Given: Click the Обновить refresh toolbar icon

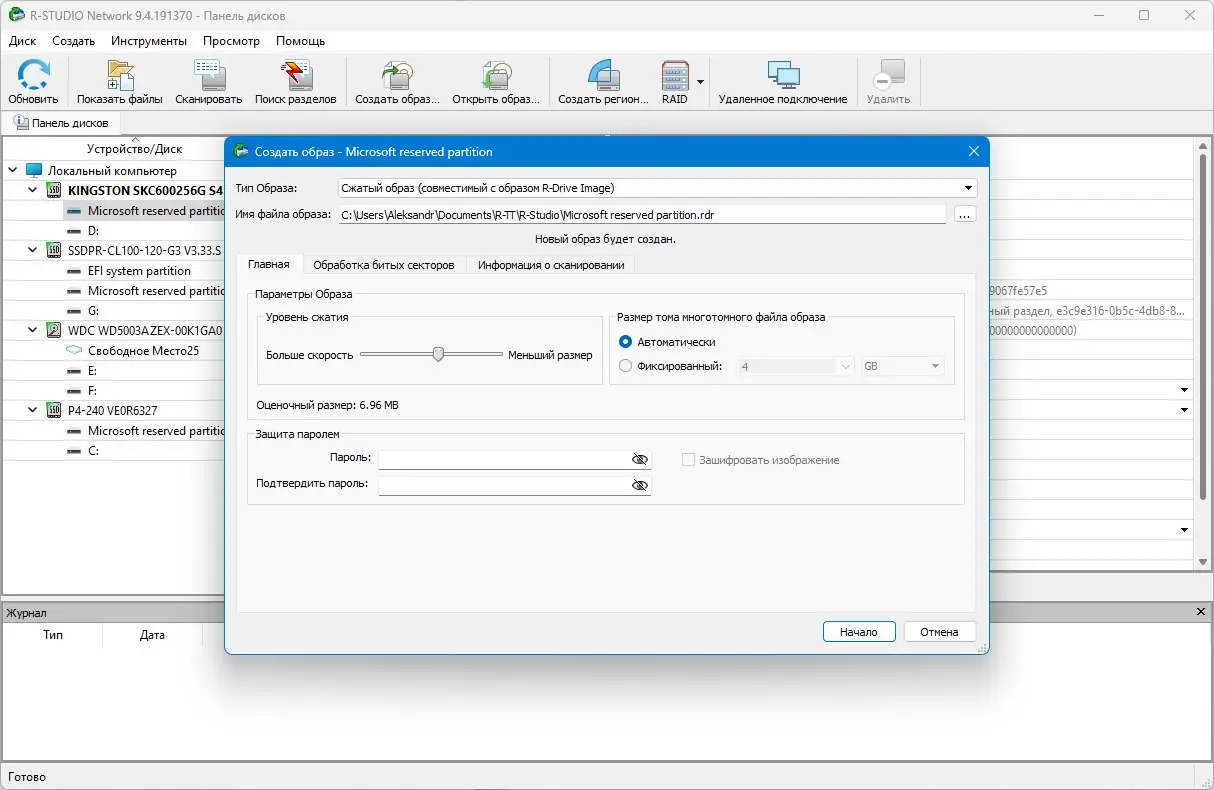Looking at the screenshot, I should point(33,75).
